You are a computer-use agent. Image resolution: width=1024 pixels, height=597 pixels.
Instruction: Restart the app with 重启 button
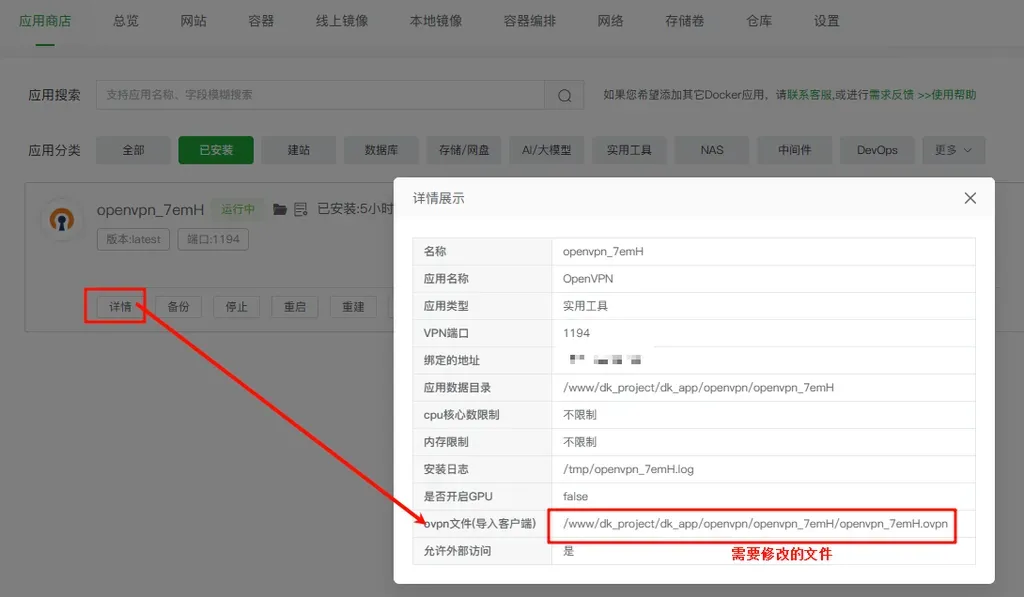(294, 307)
